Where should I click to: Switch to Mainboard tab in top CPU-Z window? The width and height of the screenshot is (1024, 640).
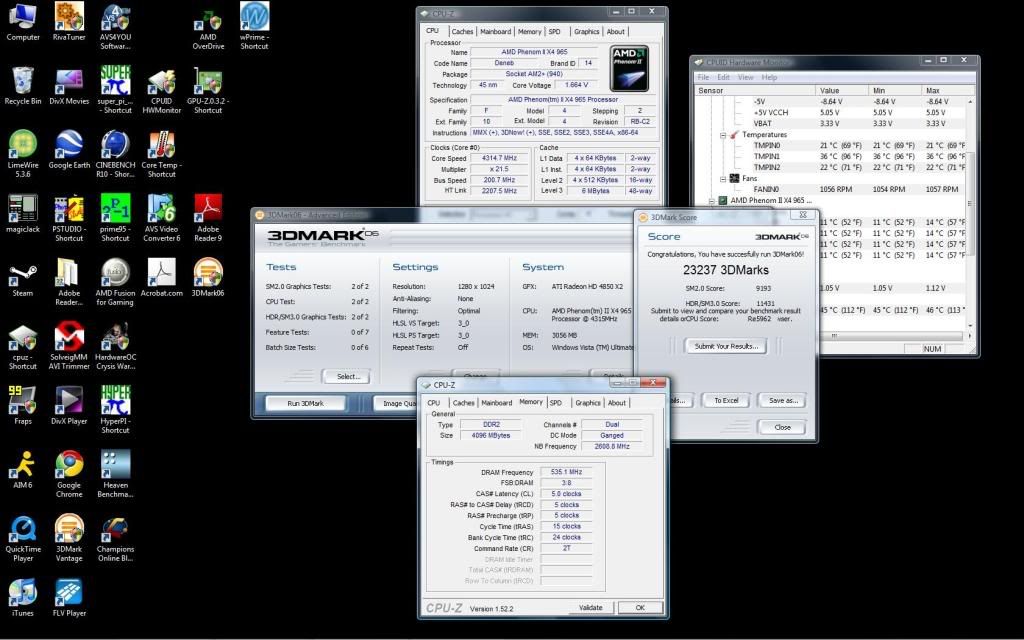tap(496, 31)
